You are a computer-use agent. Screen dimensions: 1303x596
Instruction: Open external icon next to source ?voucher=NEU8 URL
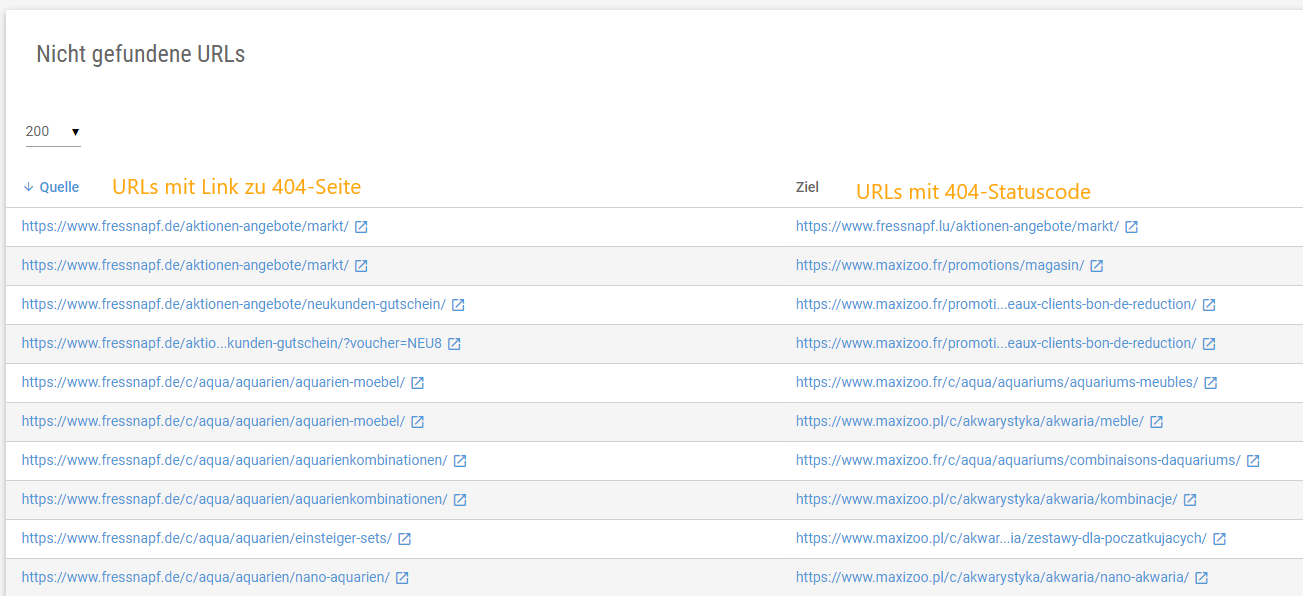point(454,344)
